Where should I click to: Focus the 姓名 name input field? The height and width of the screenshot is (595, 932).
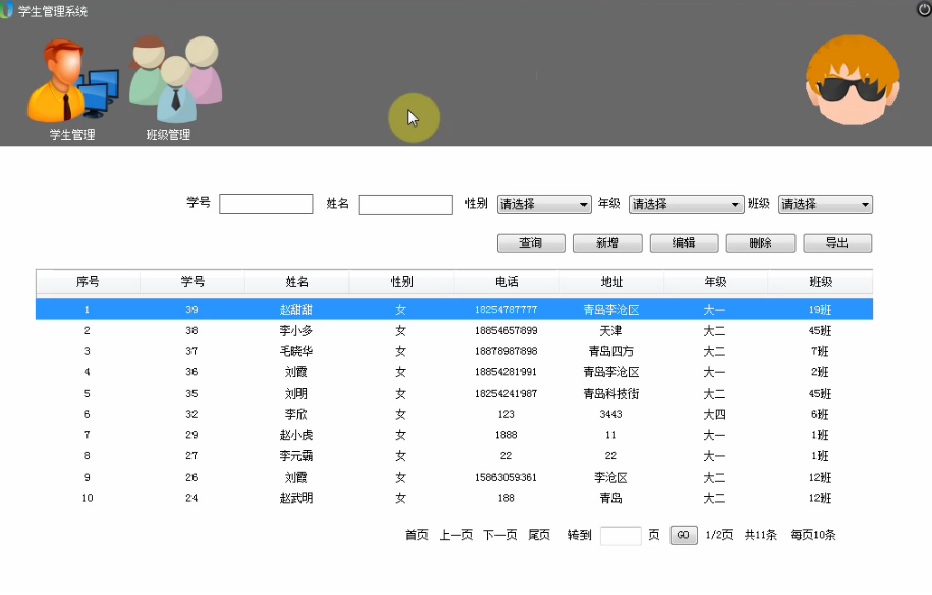[x=405, y=204]
